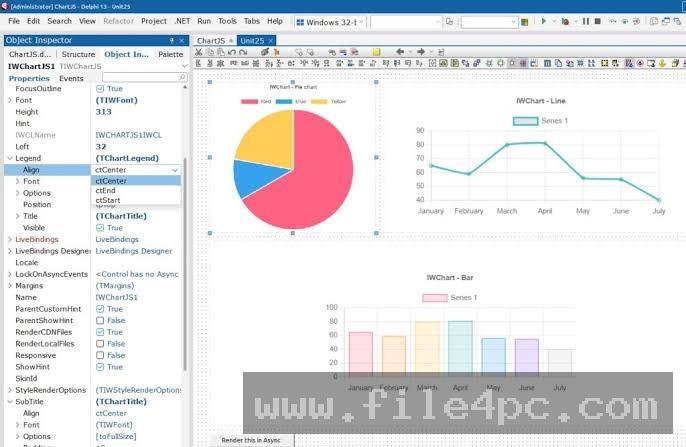Open the IWChartJS1 component selector dropdown
Screen dimensions: 686x447
(184, 66)
